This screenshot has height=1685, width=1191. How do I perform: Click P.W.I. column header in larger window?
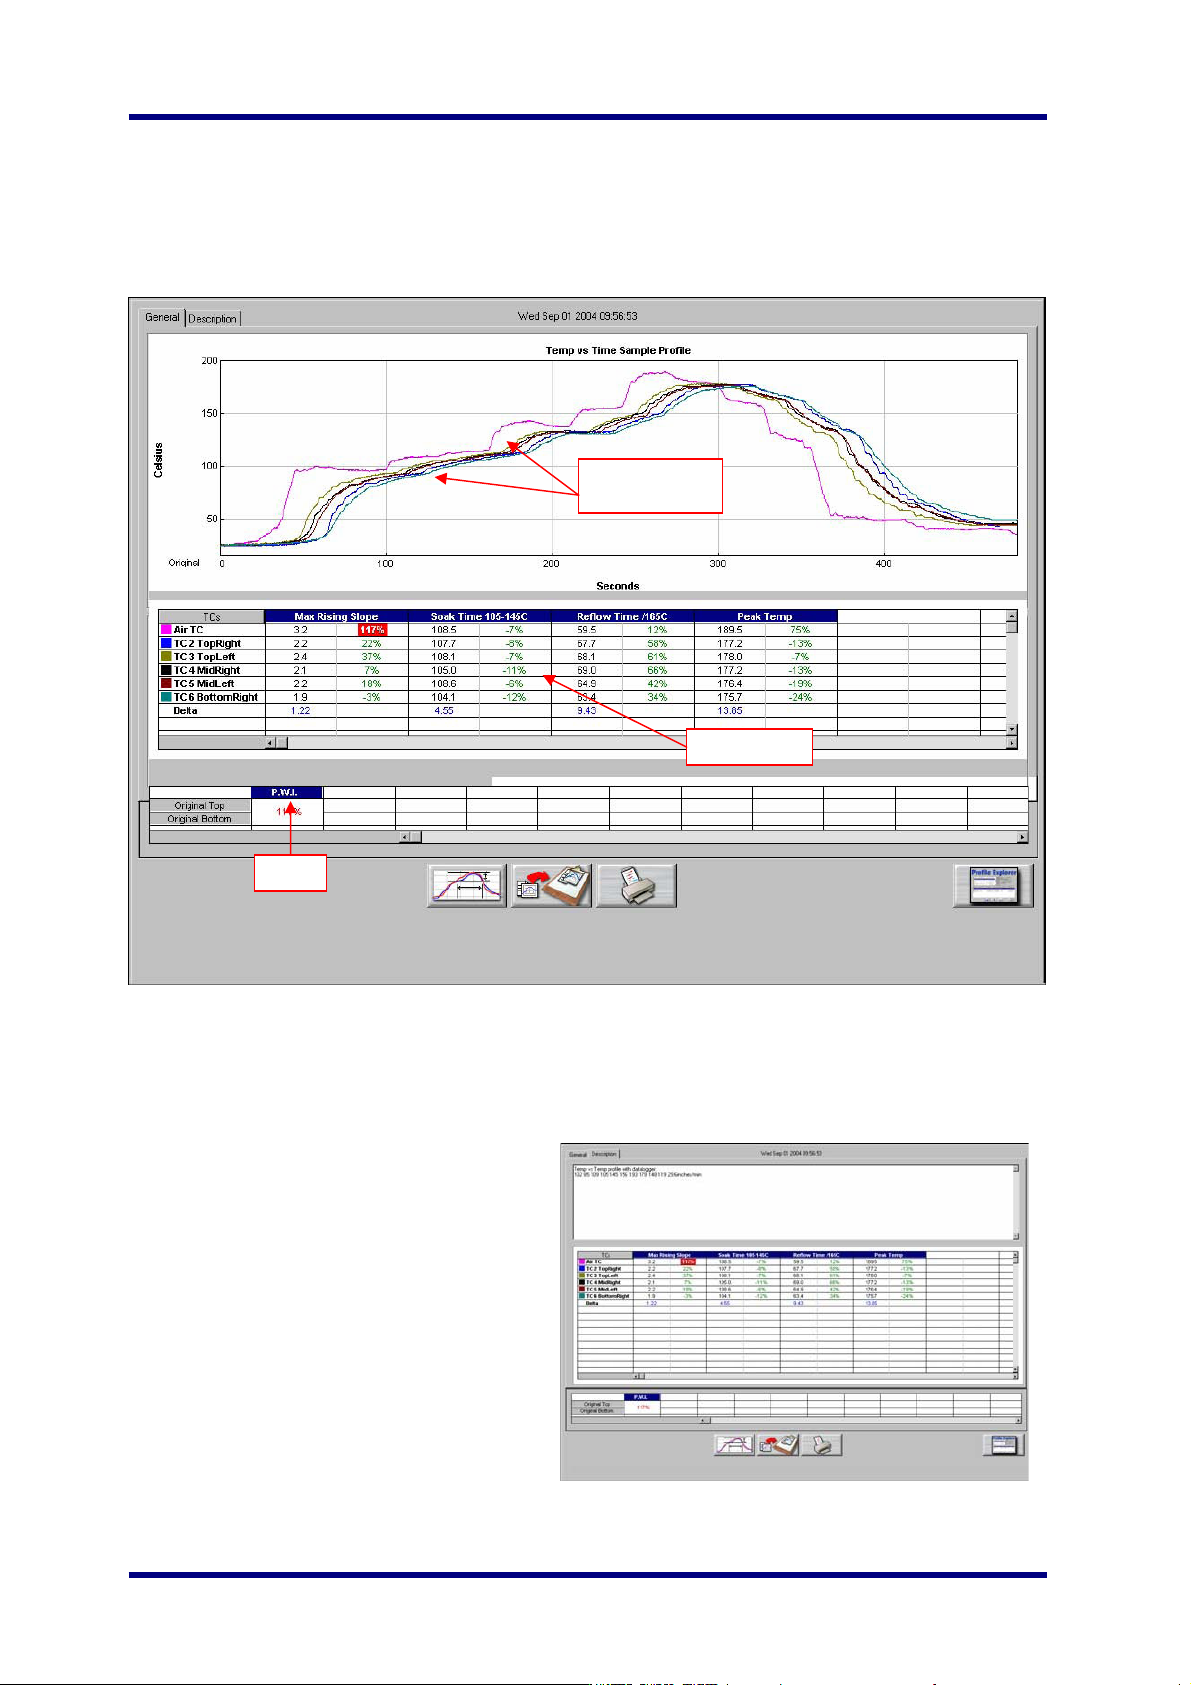click(x=287, y=792)
